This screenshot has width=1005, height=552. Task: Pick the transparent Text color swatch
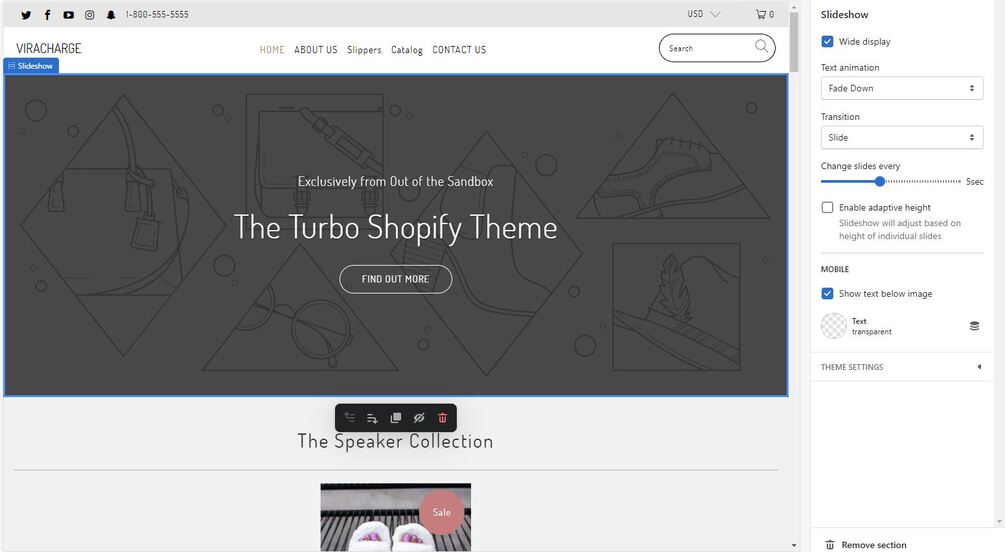(x=834, y=326)
